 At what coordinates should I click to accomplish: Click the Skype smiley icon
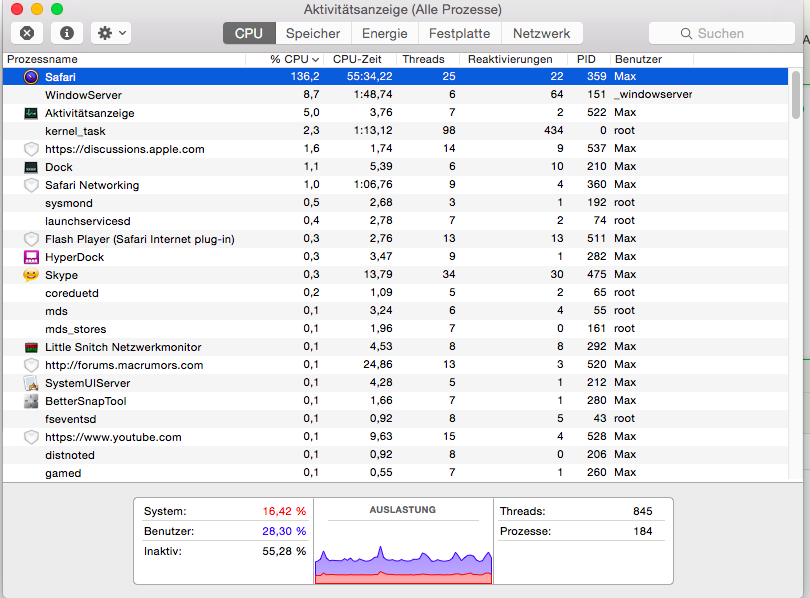(x=31, y=275)
